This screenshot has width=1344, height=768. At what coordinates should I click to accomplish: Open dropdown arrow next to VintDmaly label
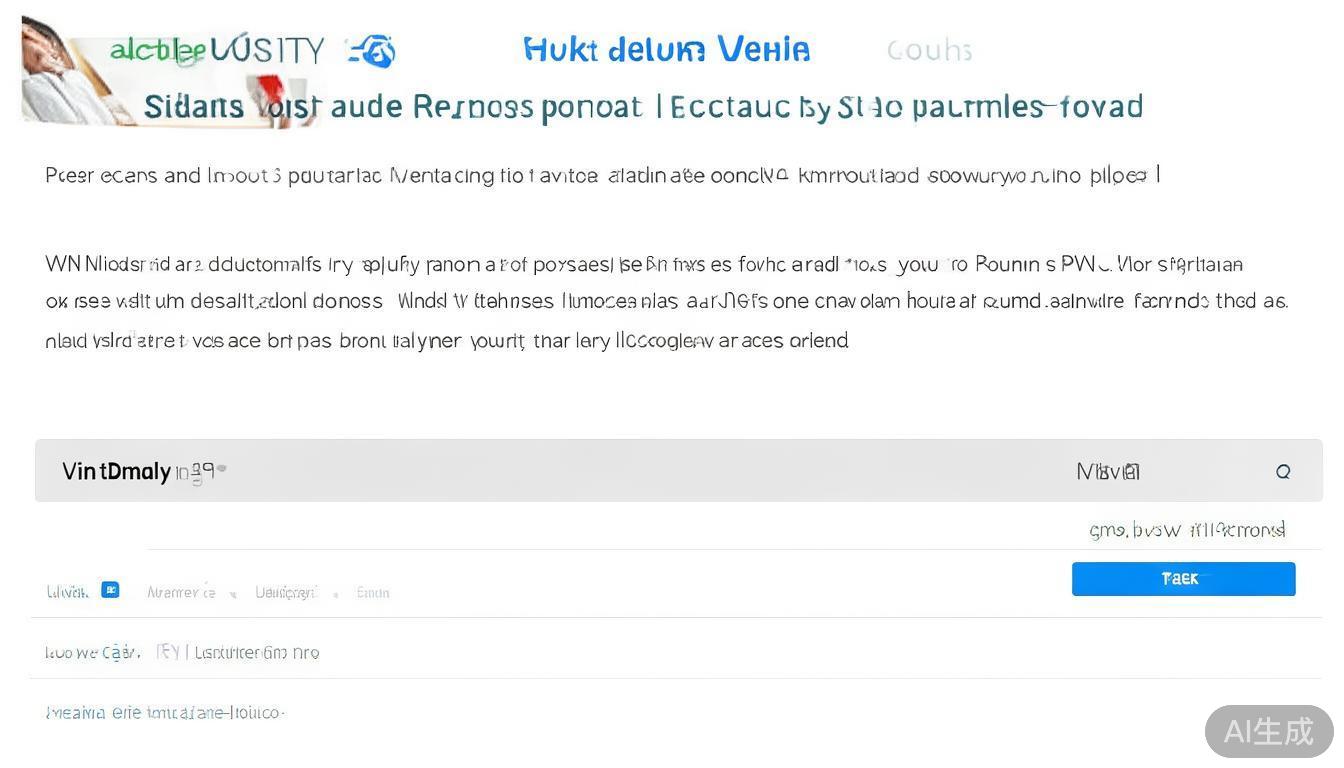point(221,468)
